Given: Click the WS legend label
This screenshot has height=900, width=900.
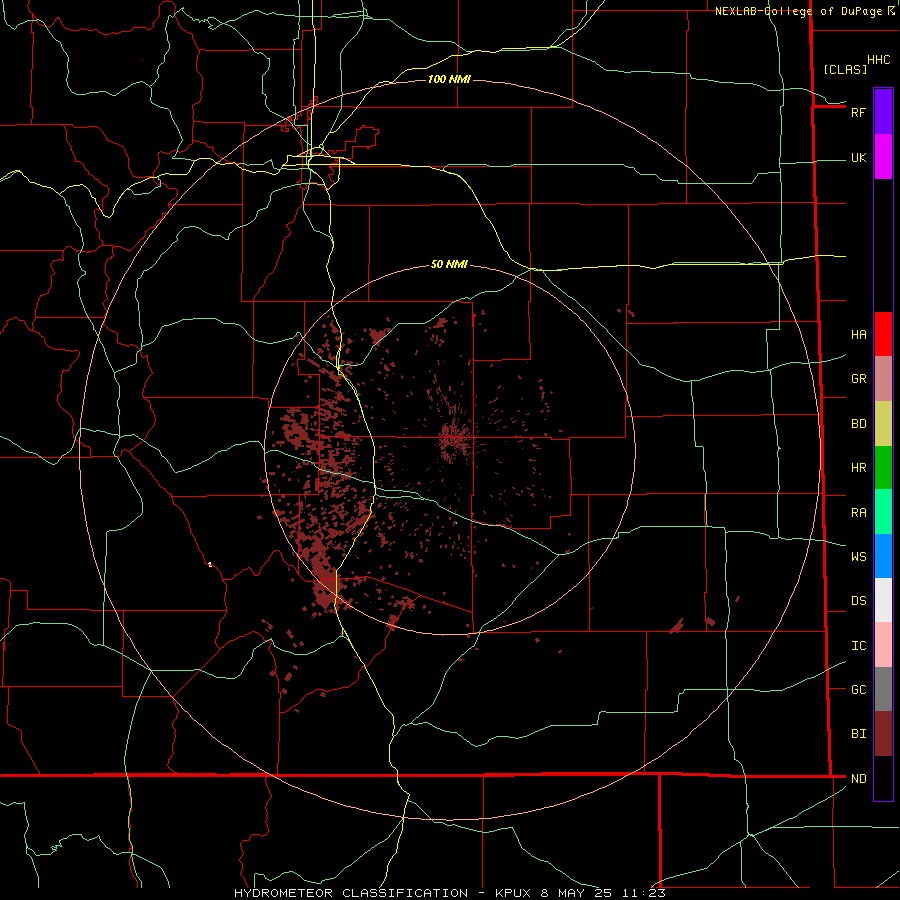Looking at the screenshot, I should click(x=859, y=556).
